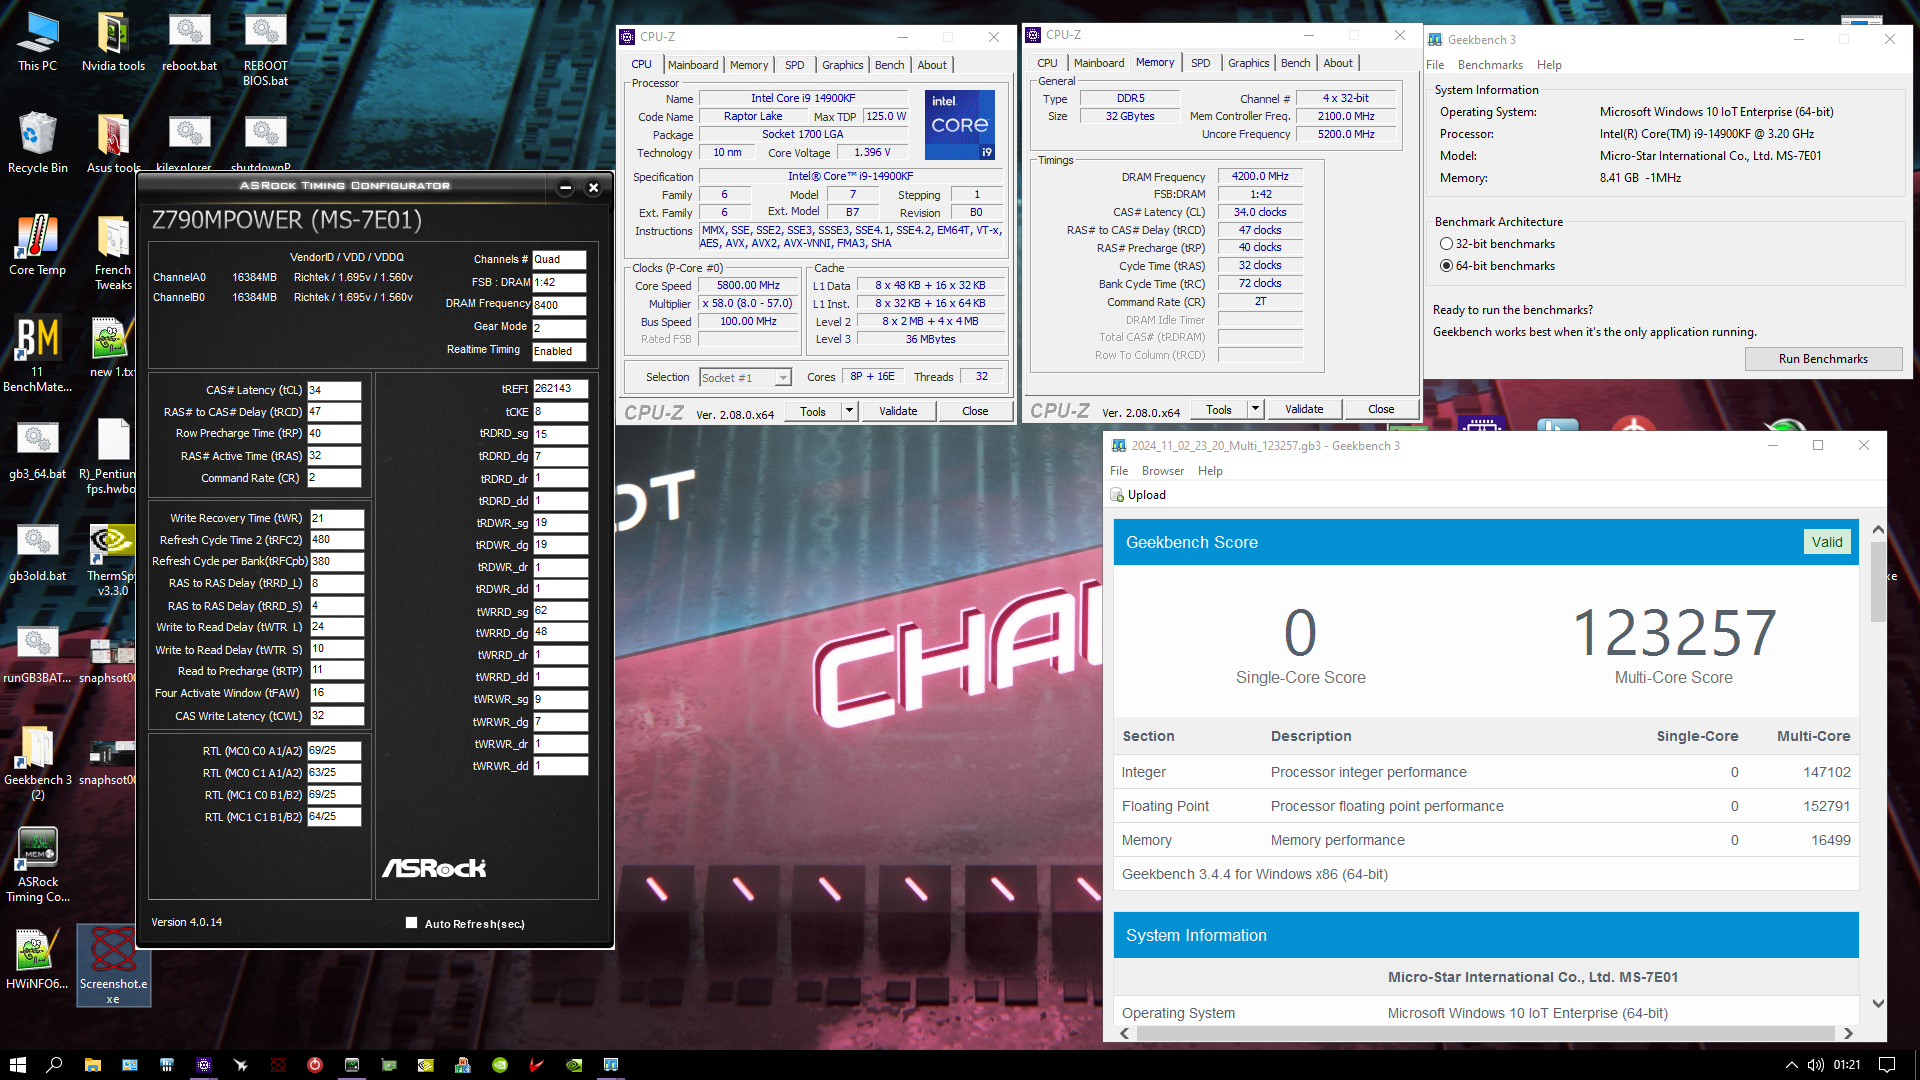Screen dimensions: 1920x1080
Task: Open the Recycle Bin icon
Action: [37, 143]
